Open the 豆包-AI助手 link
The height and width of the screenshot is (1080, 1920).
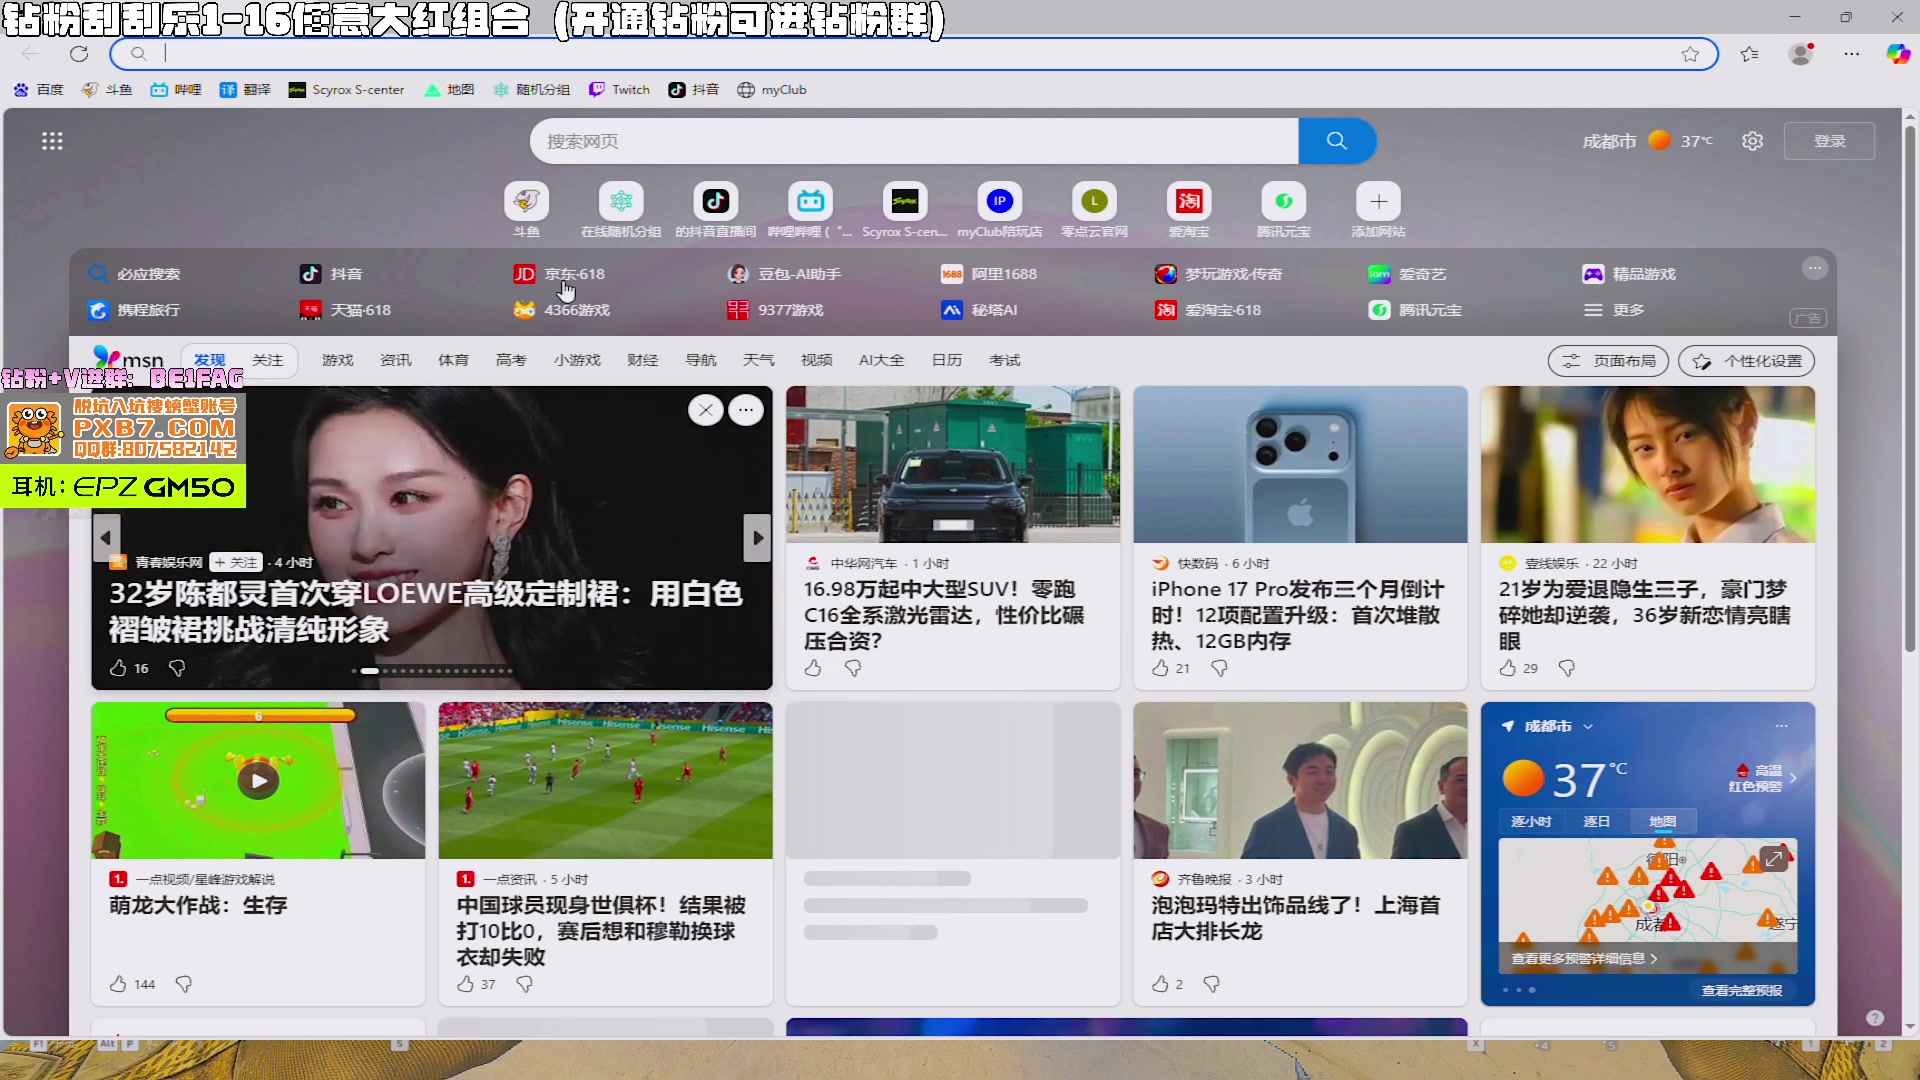point(784,274)
